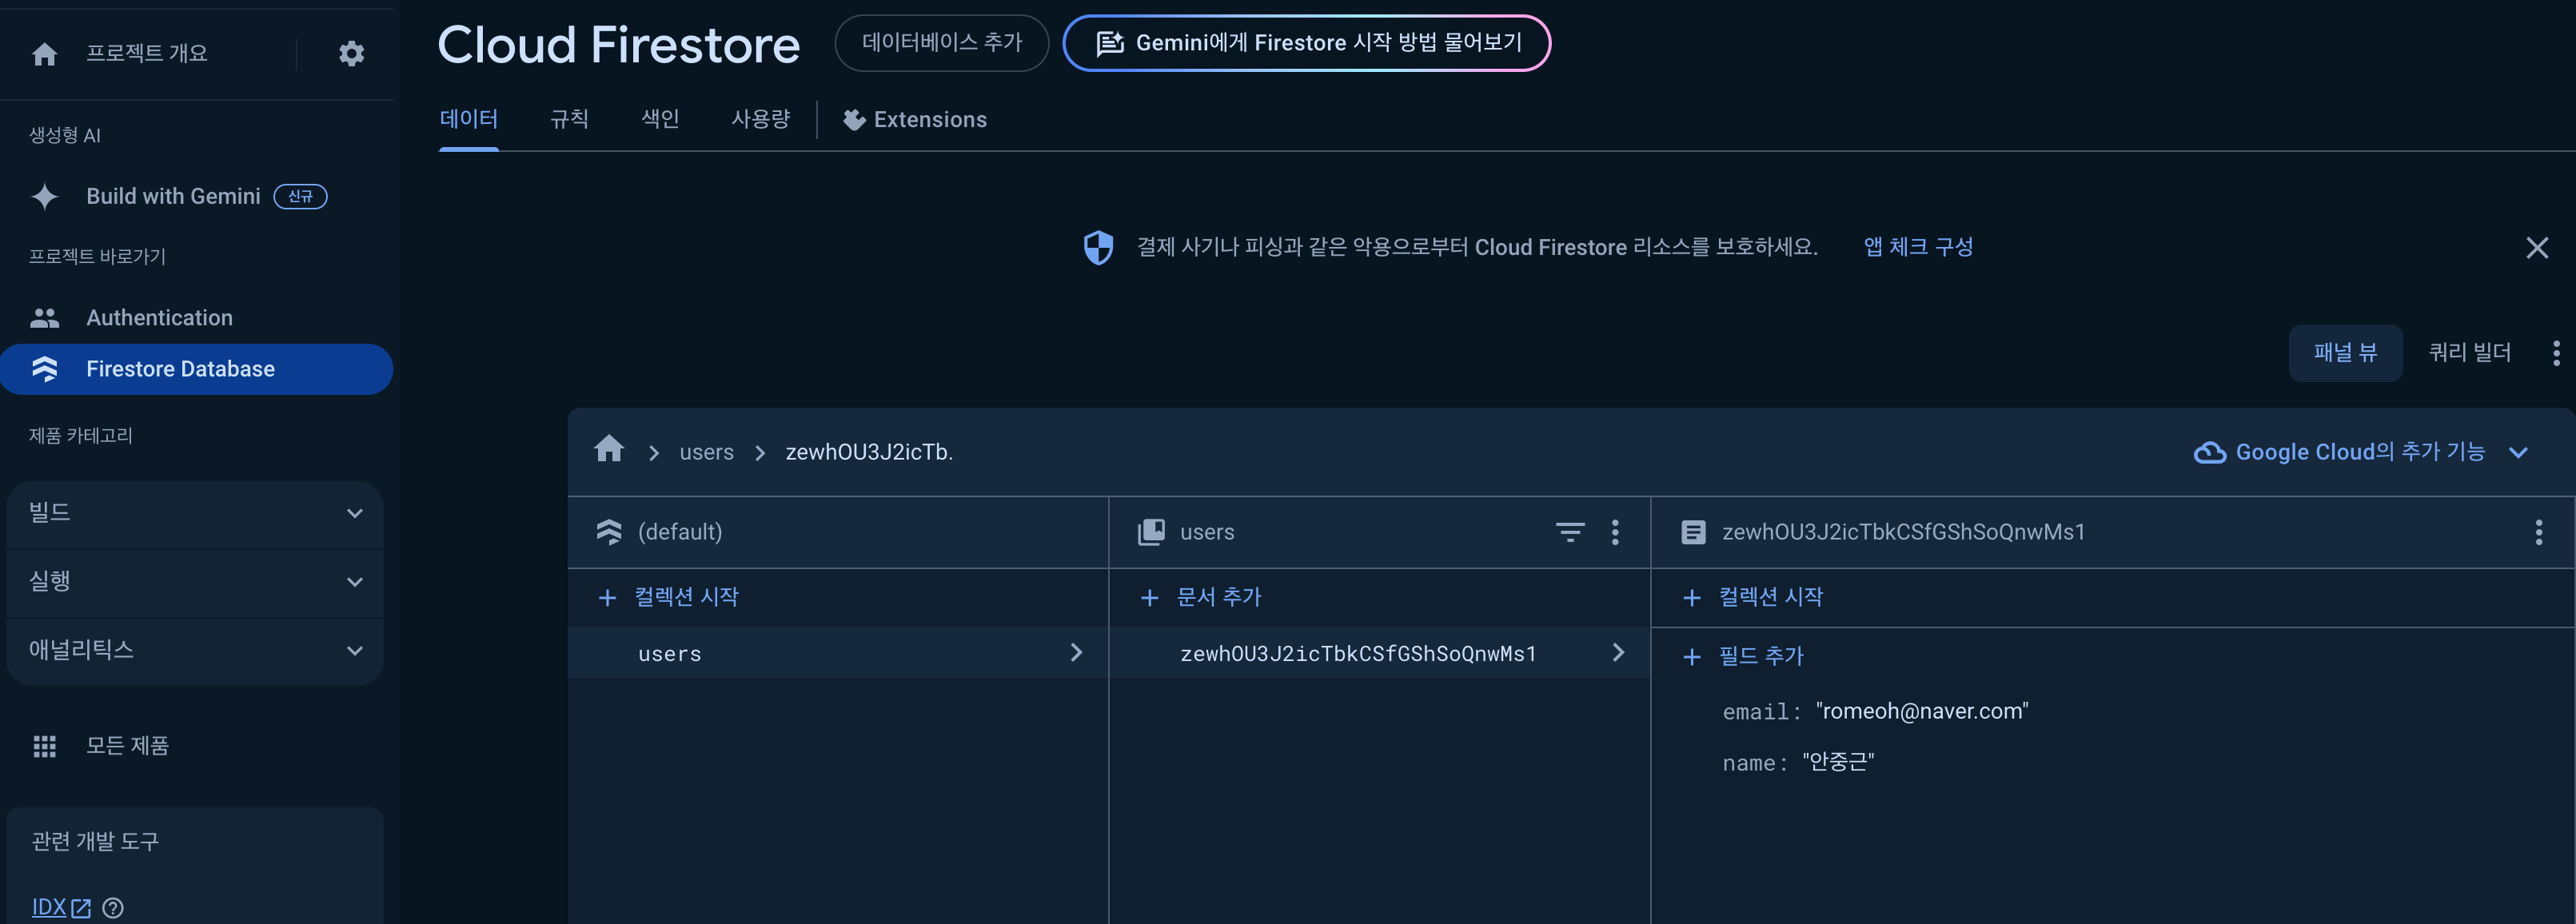Click the project settings gear icon
The width and height of the screenshot is (2576, 924).
pos(351,53)
